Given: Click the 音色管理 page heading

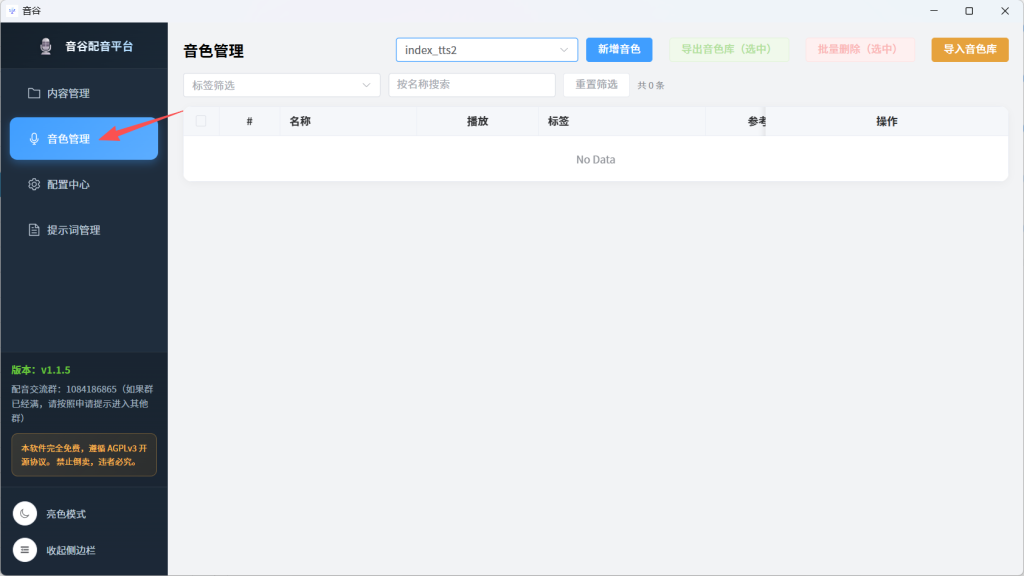Looking at the screenshot, I should pyautogui.click(x=214, y=51).
